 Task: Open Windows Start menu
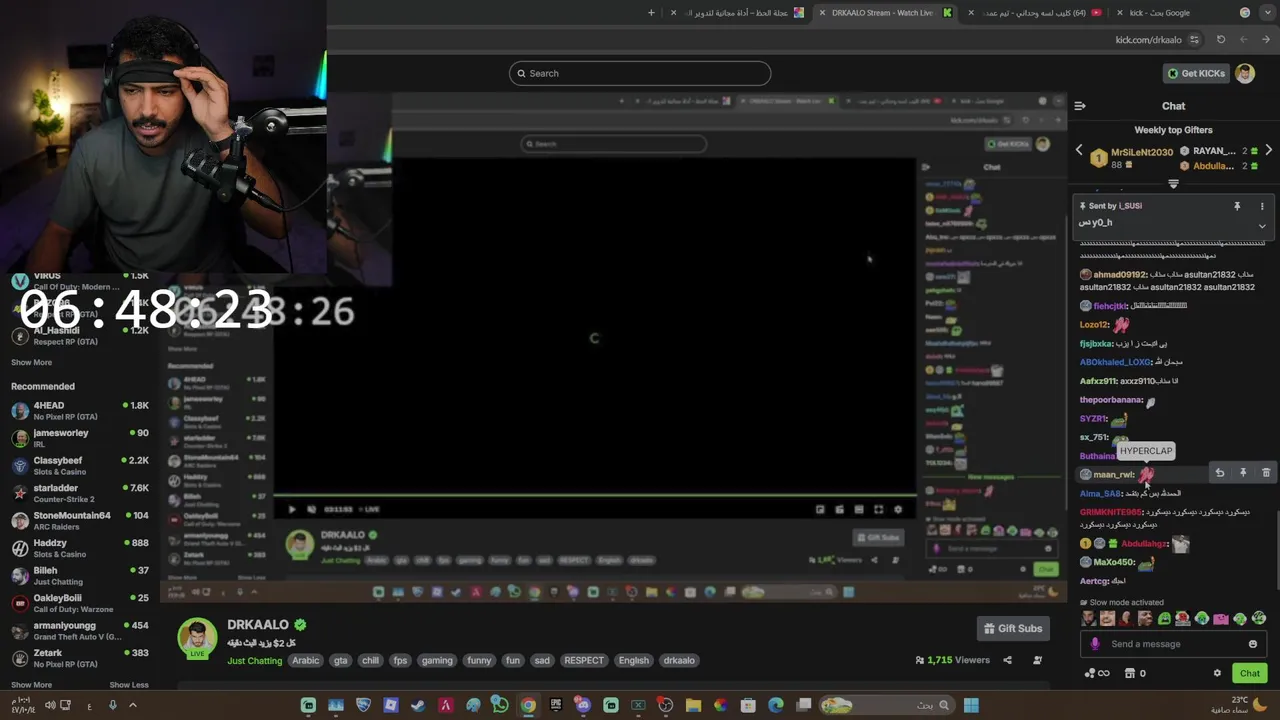(x=971, y=705)
